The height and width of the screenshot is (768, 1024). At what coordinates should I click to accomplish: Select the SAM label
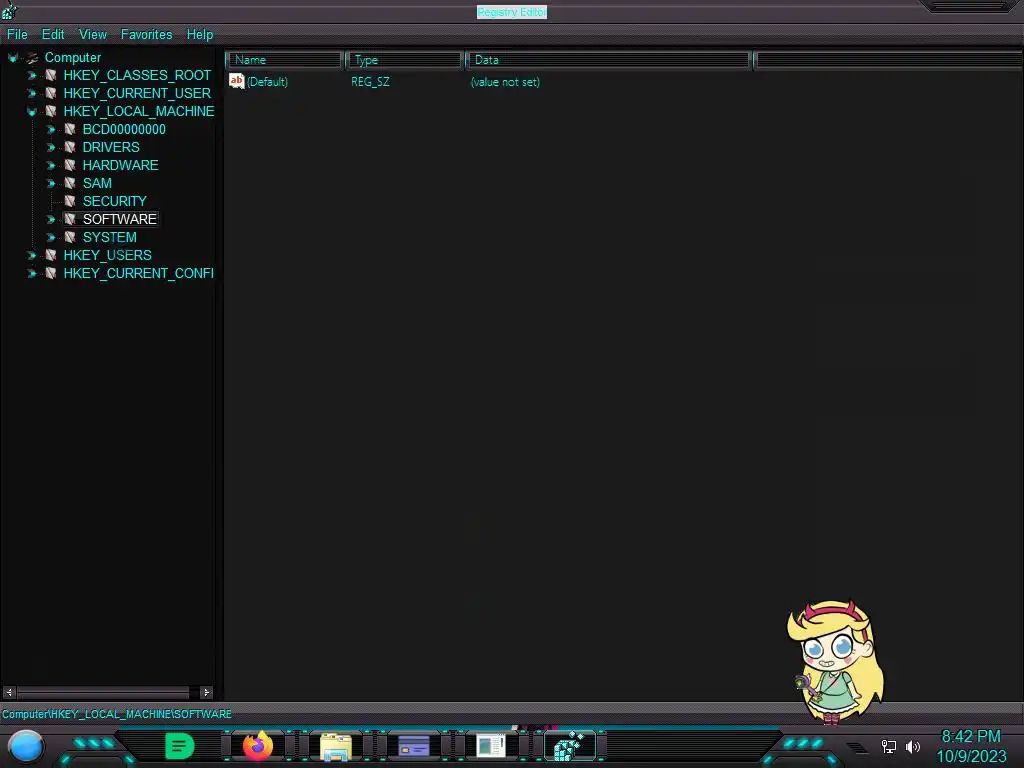click(x=97, y=184)
